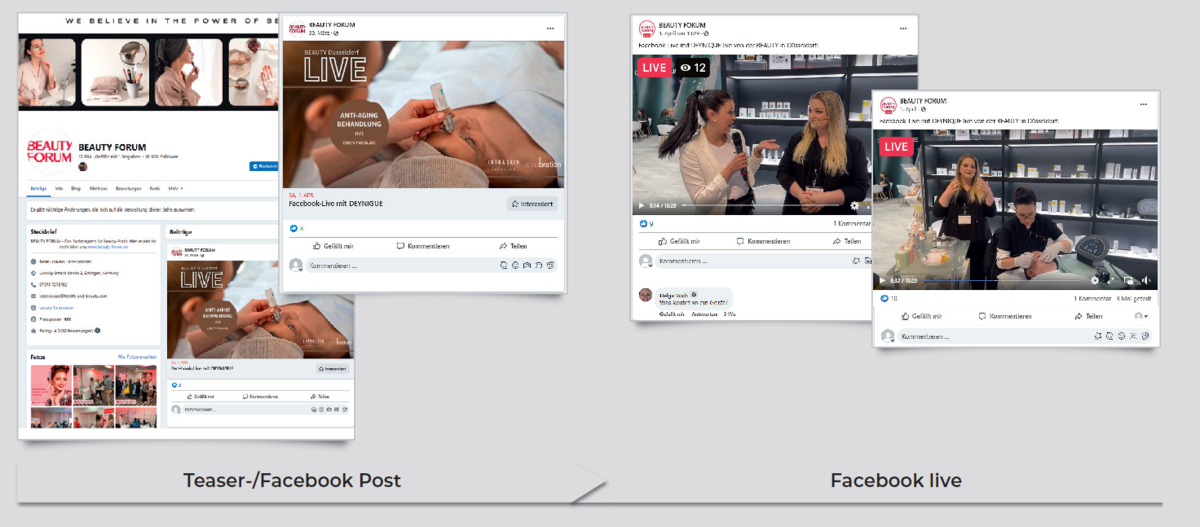Click the LIVE badge on the interview video
Viewport: 1200px width, 527px height.
click(653, 68)
